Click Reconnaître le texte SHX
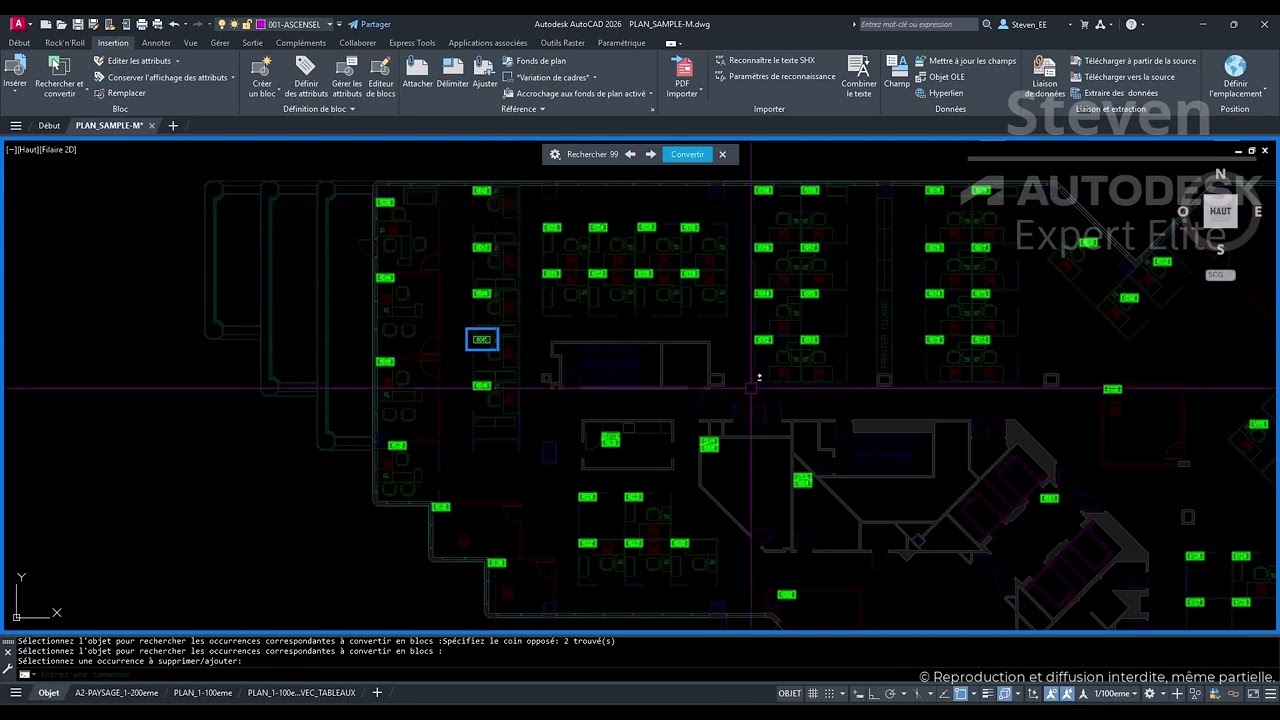Screen dimensions: 1280x720 (765, 61)
